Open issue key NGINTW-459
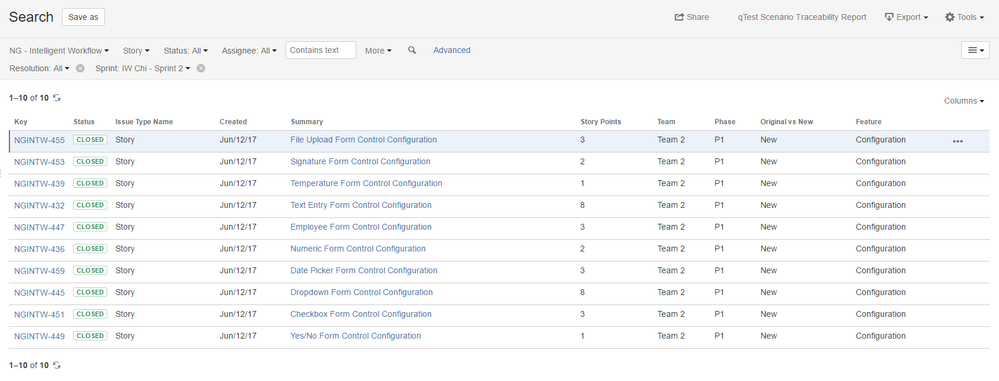Image resolution: width=999 pixels, height=381 pixels. [x=40, y=271]
